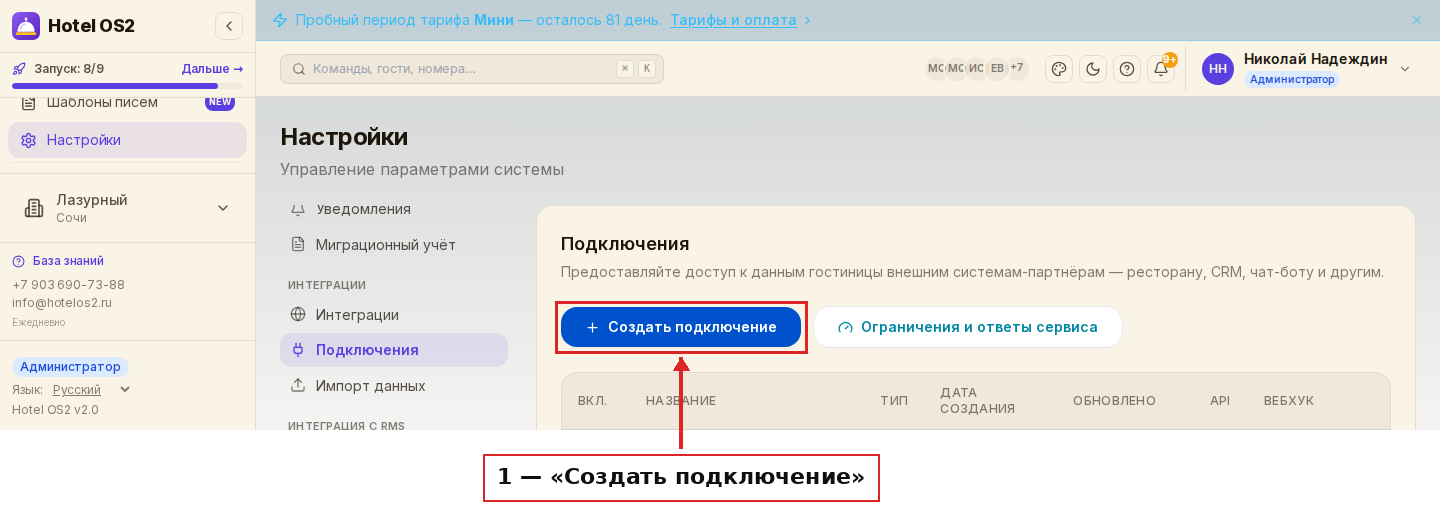Focus the commands and guests search field
The width and height of the screenshot is (1440, 525).
point(472,69)
